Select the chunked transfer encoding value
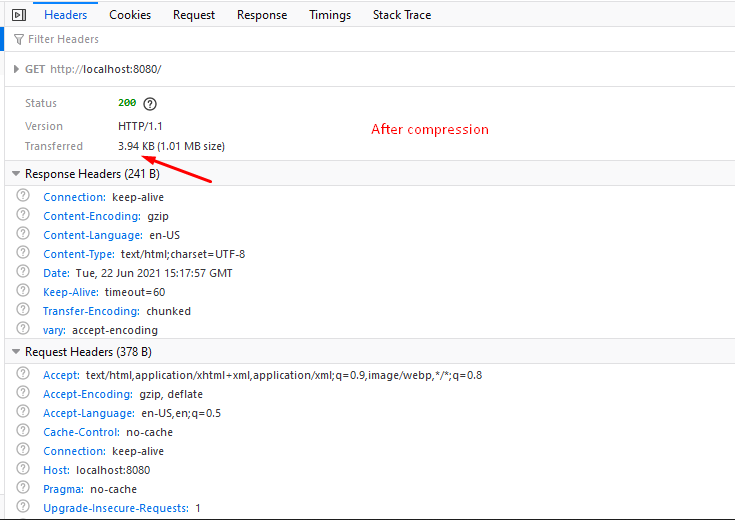Screen dimensions: 735x520 click(x=169, y=311)
